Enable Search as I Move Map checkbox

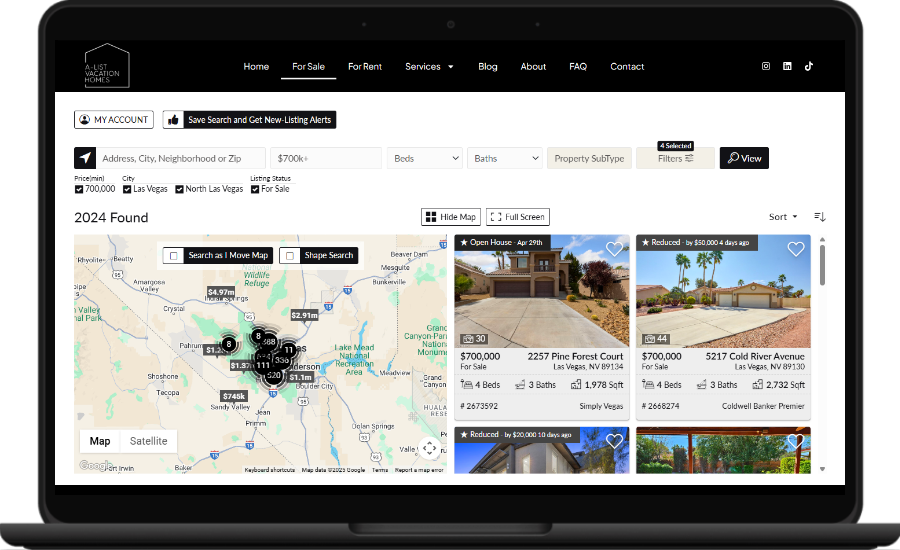tap(173, 255)
